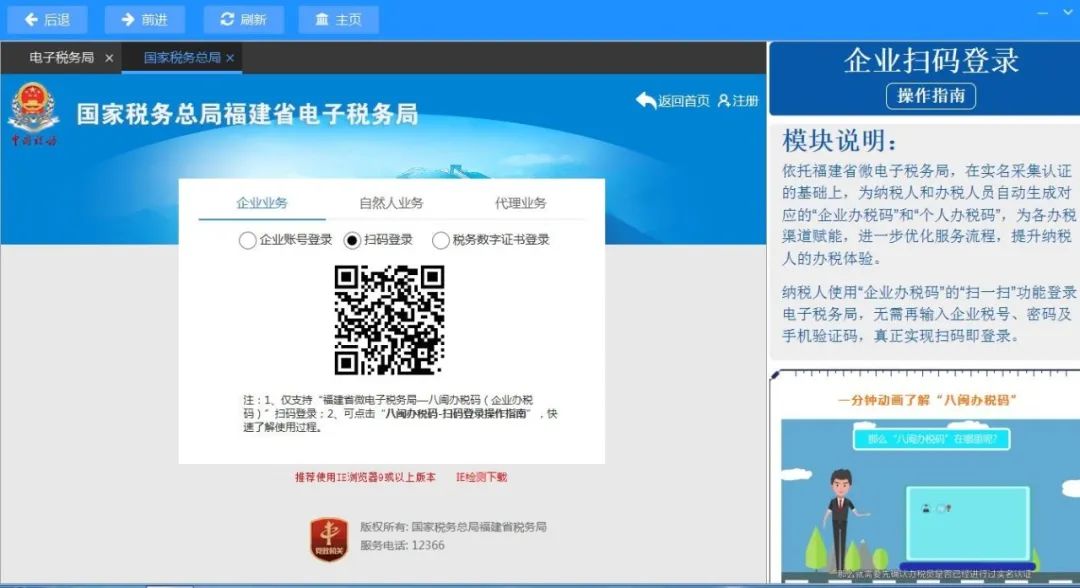The height and width of the screenshot is (588, 1080).
Task: Click the 前进 forward button
Action: click(x=145, y=20)
